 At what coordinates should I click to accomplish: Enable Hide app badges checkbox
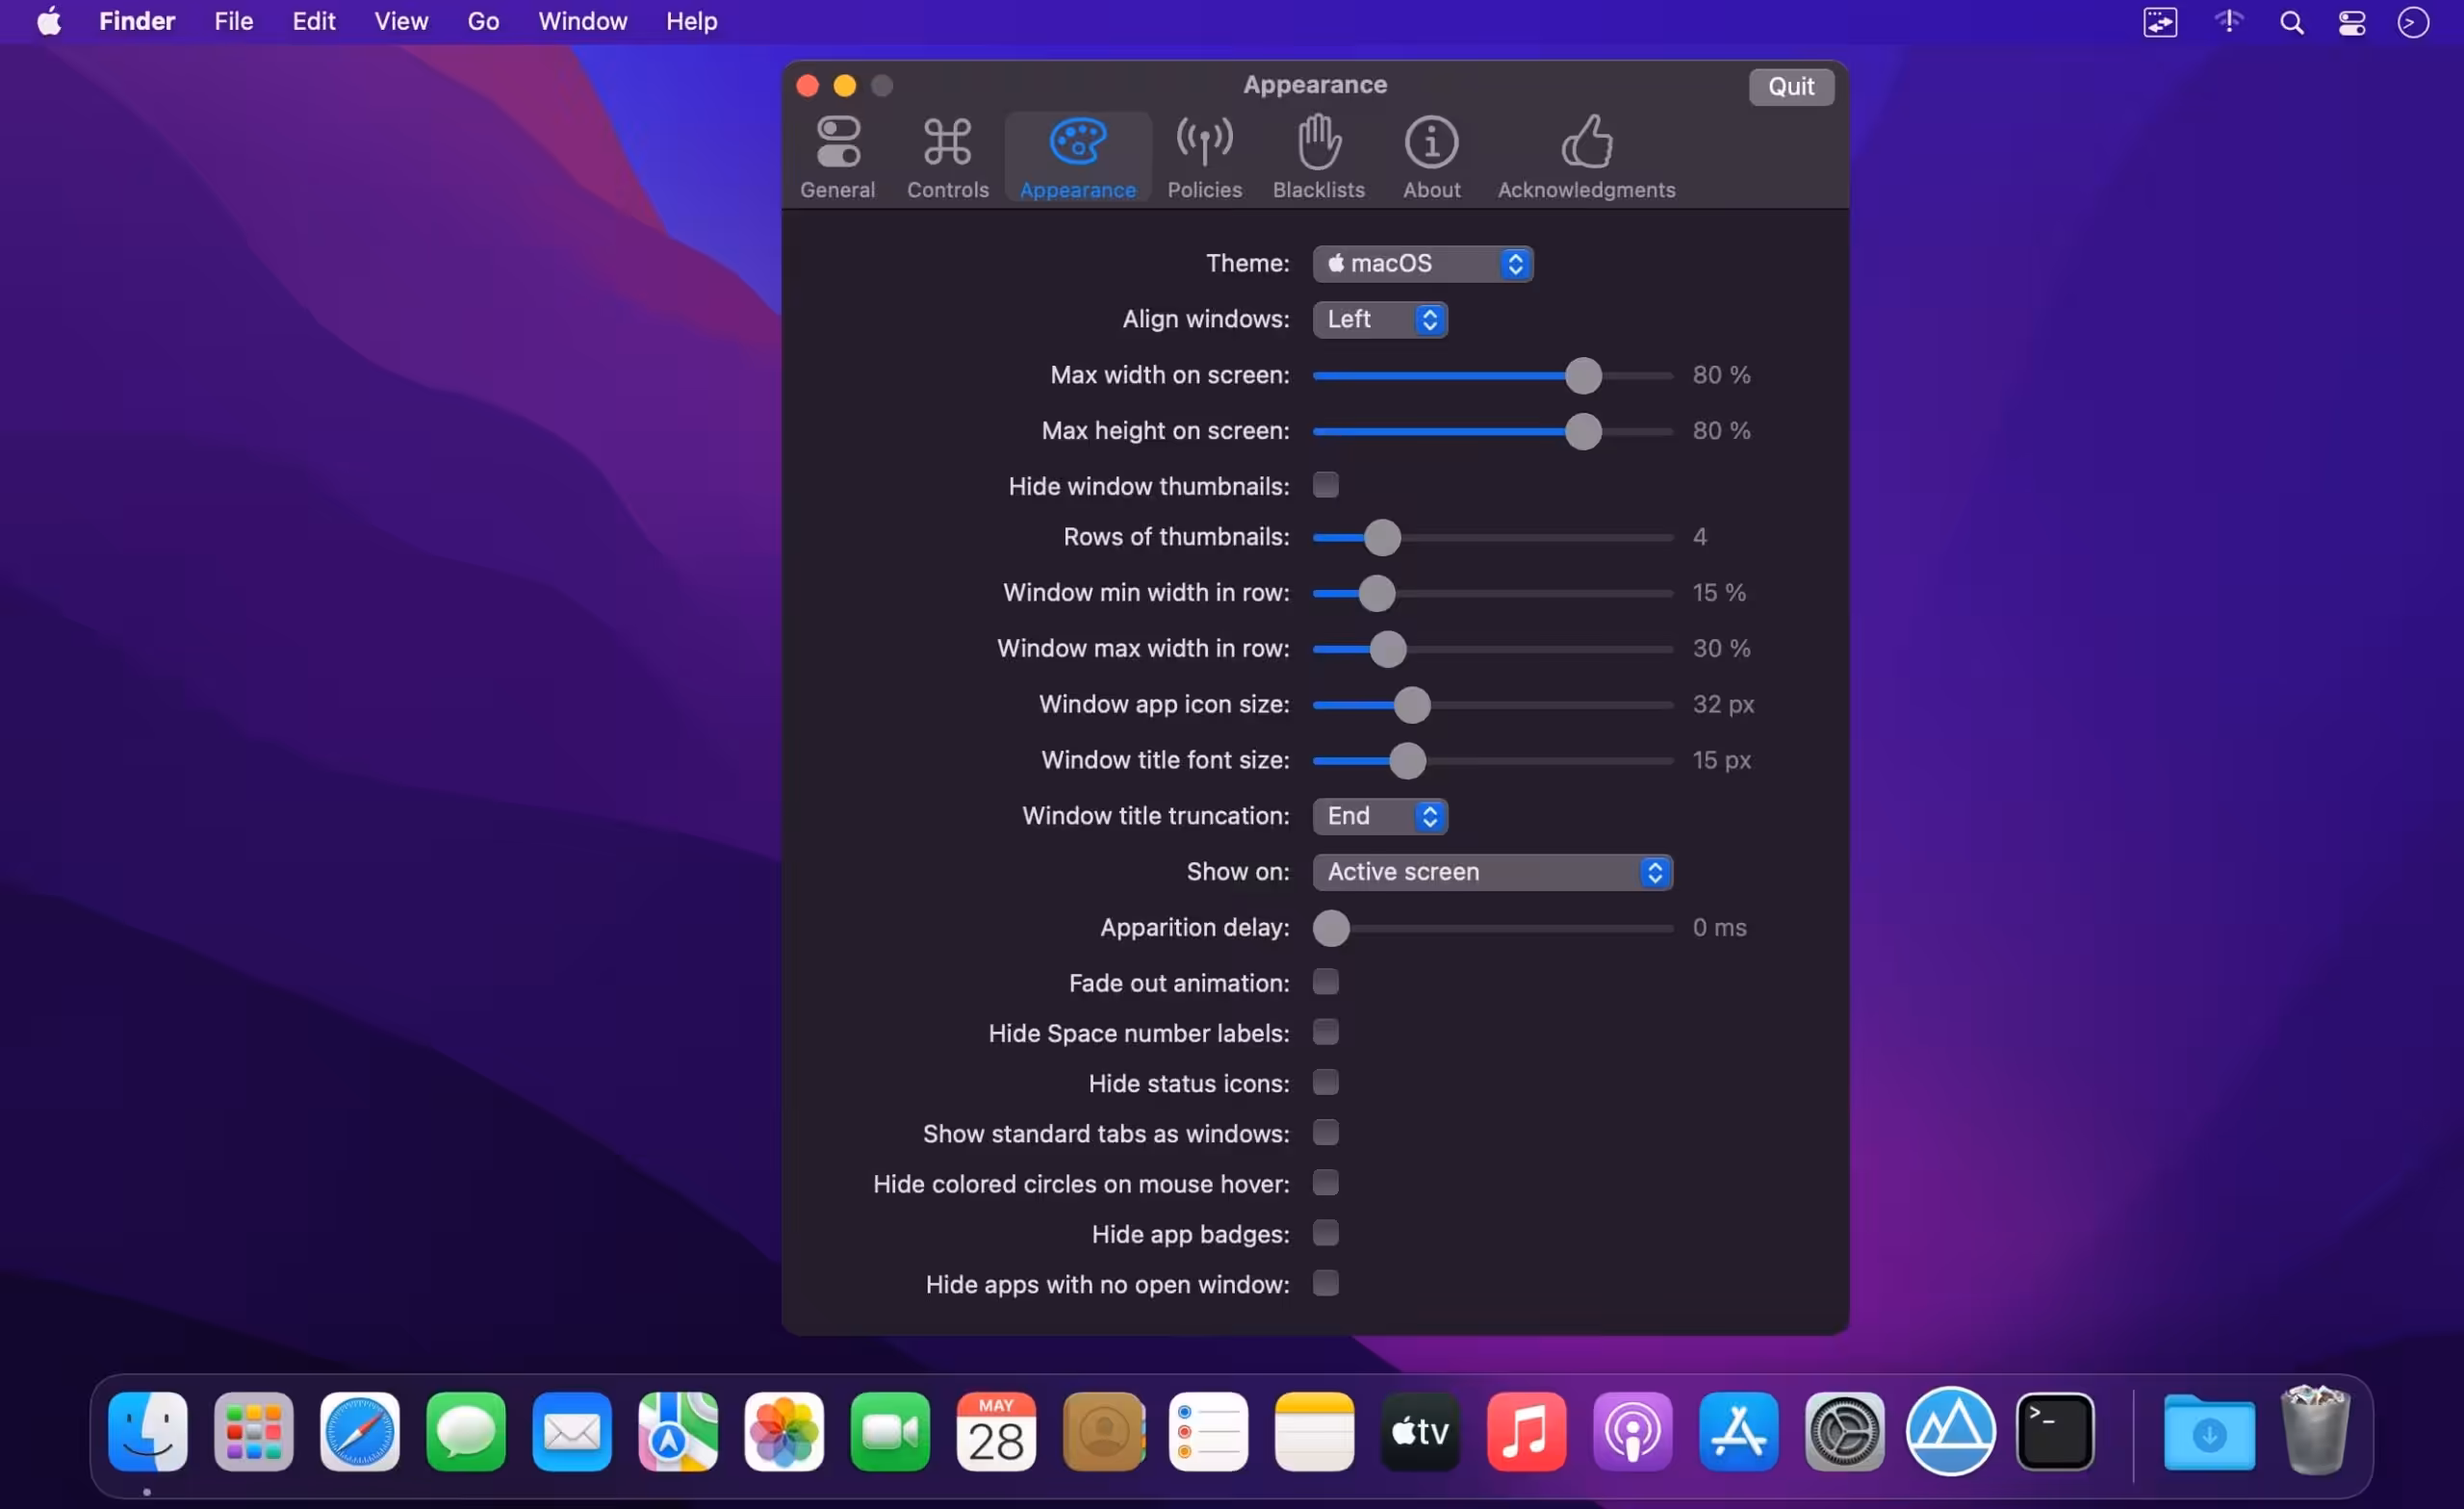pyautogui.click(x=1325, y=1234)
